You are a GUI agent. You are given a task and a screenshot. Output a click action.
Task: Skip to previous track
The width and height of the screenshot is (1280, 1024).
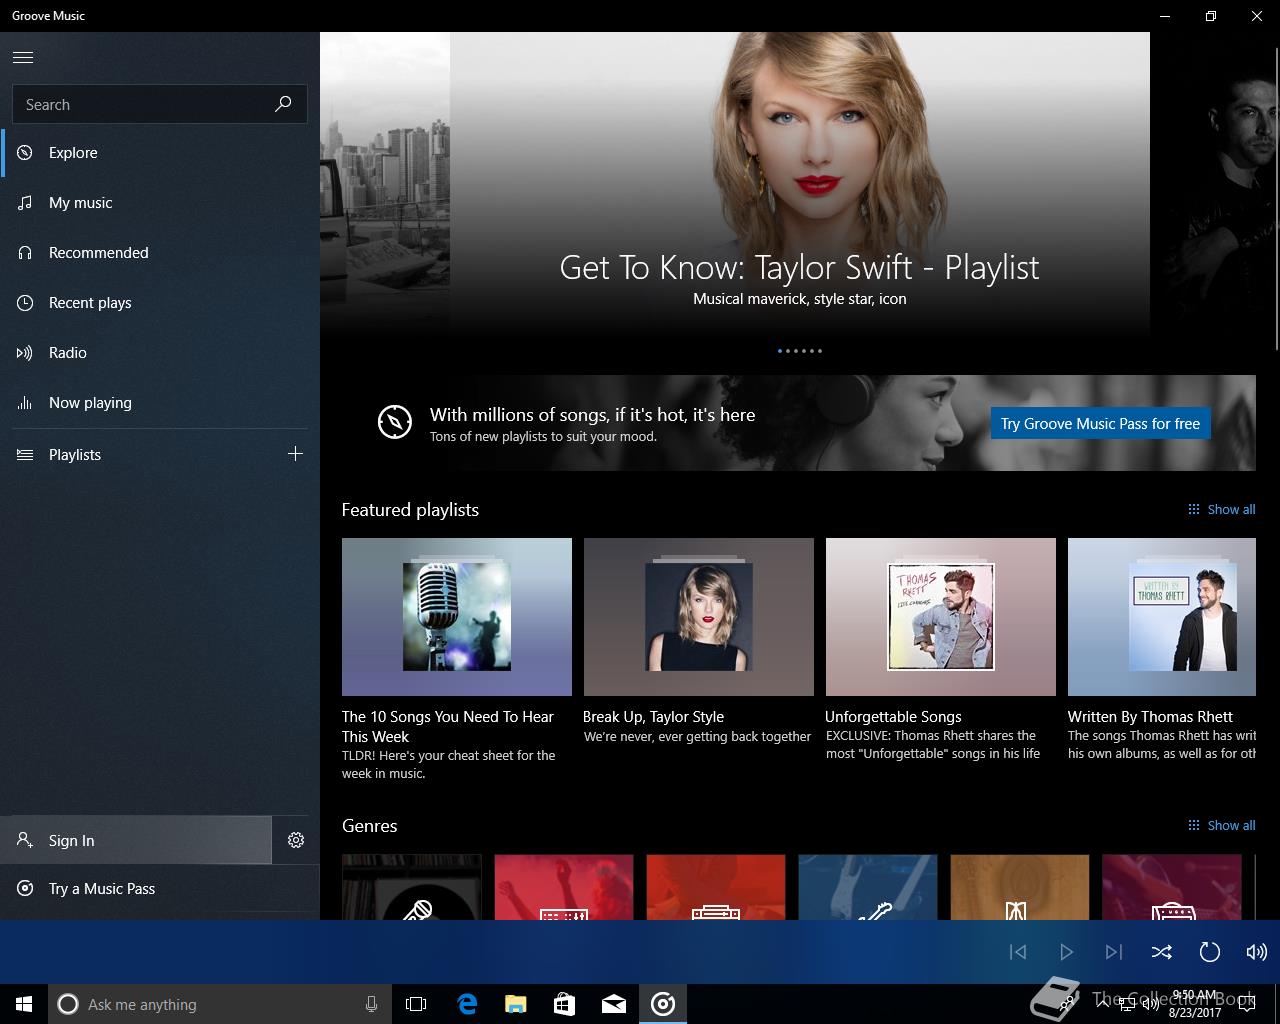click(x=1018, y=952)
